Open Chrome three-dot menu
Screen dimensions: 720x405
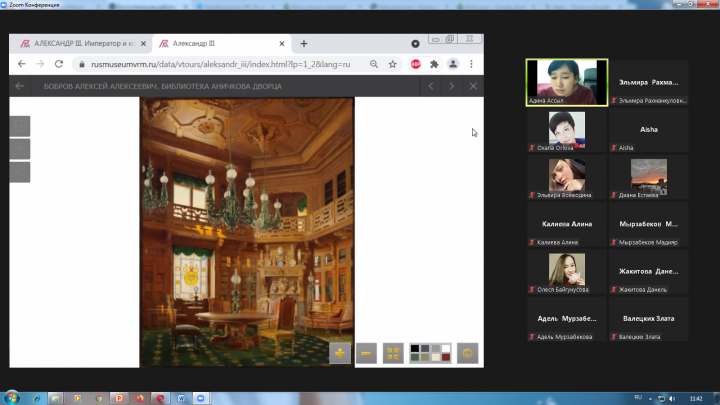tap(471, 64)
